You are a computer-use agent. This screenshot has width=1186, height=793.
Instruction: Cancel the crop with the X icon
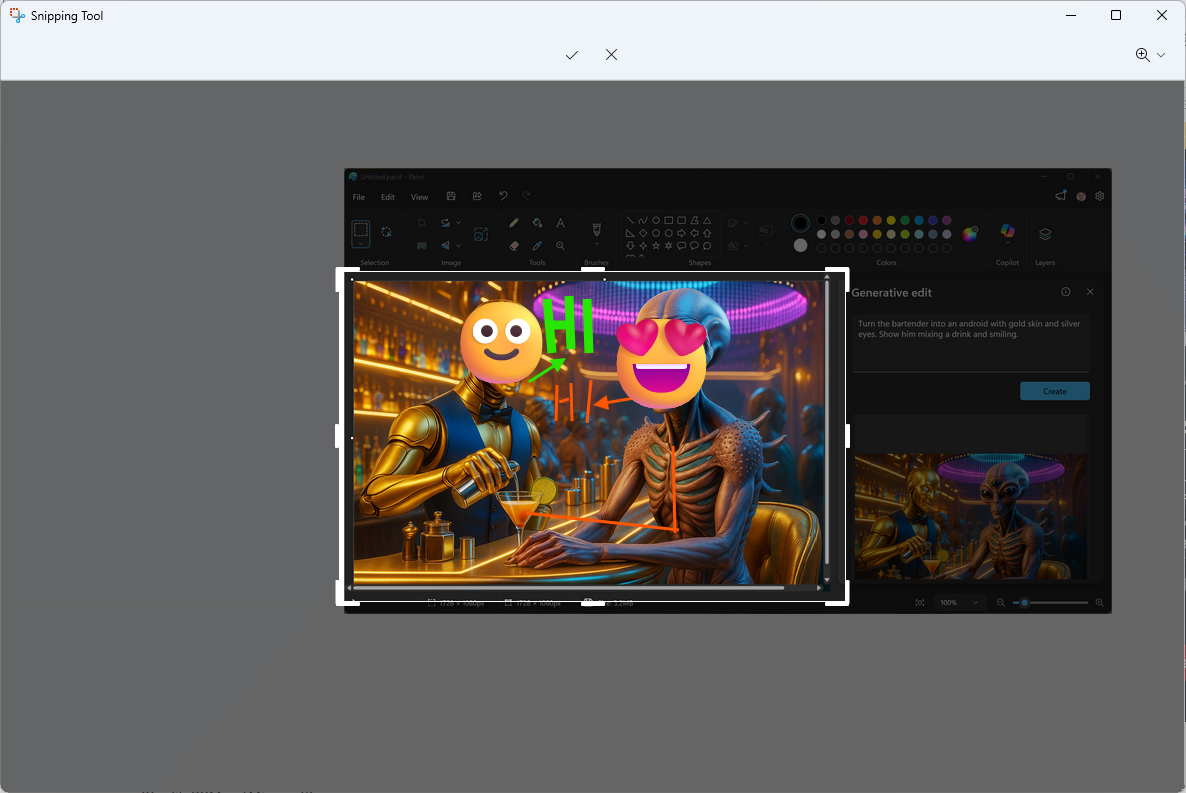[x=611, y=55]
